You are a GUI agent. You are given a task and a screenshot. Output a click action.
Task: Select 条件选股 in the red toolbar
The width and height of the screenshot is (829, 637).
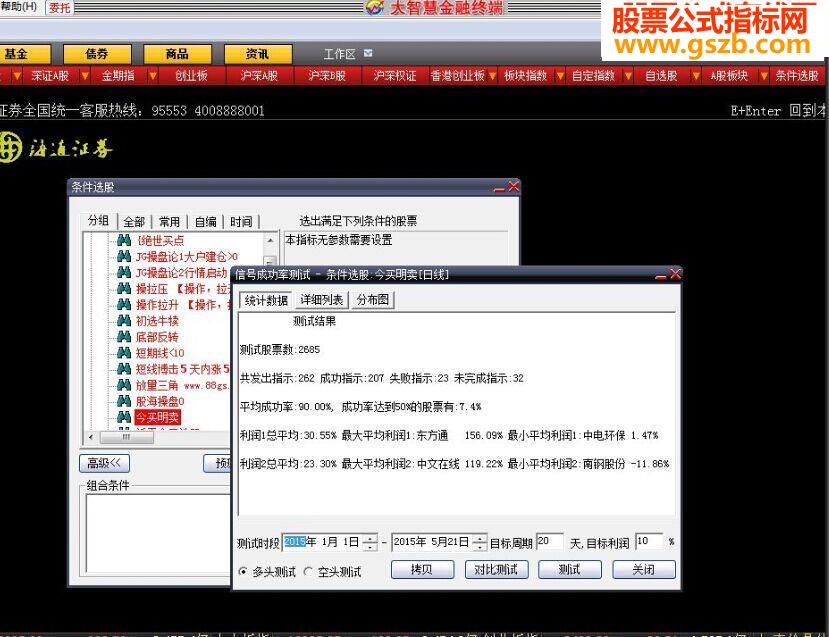tap(797, 76)
